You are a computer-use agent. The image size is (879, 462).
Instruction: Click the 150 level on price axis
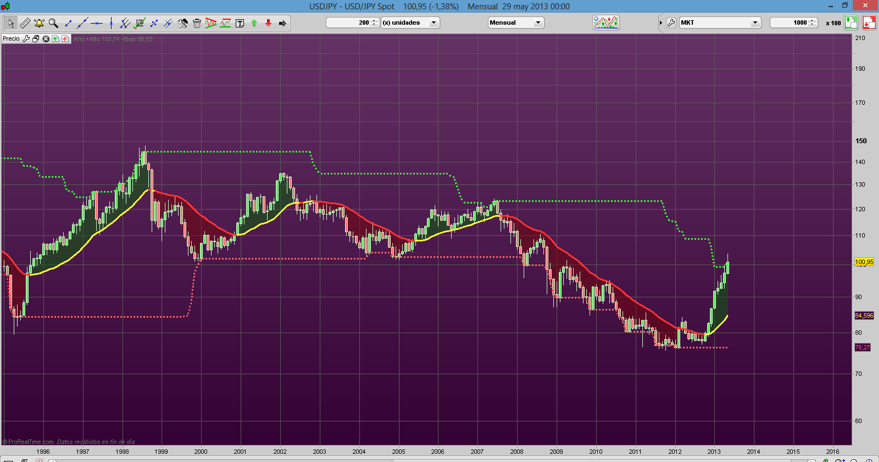point(861,141)
